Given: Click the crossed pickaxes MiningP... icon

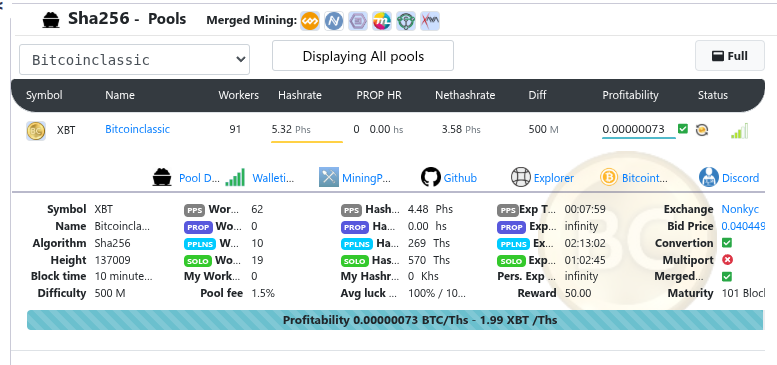Looking at the screenshot, I should pos(329,177).
